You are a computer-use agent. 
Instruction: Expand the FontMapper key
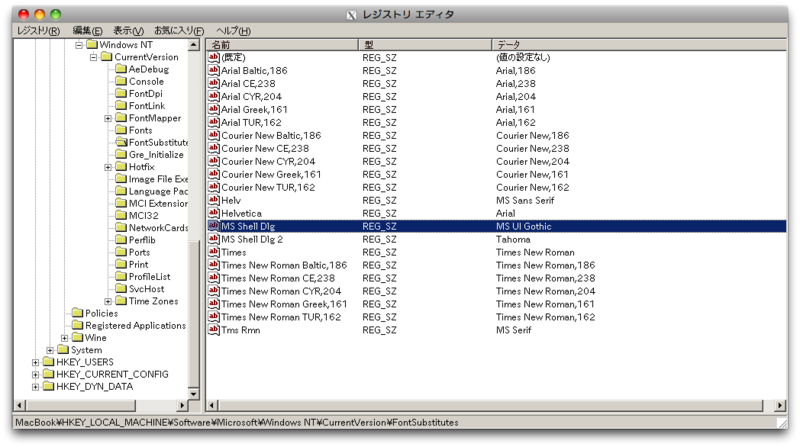108,118
